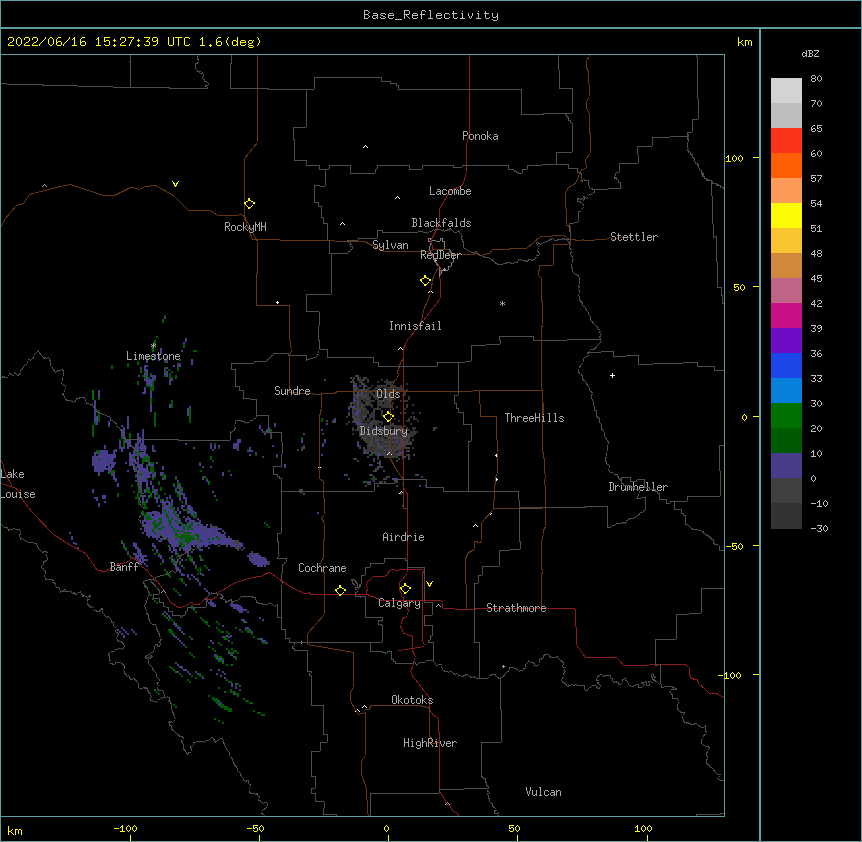
Task: Click the Didsbury label
Action: coord(384,431)
